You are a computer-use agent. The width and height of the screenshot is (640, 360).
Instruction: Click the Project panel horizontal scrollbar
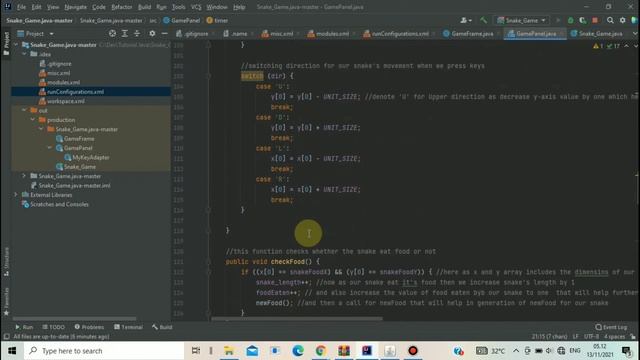[74, 319]
